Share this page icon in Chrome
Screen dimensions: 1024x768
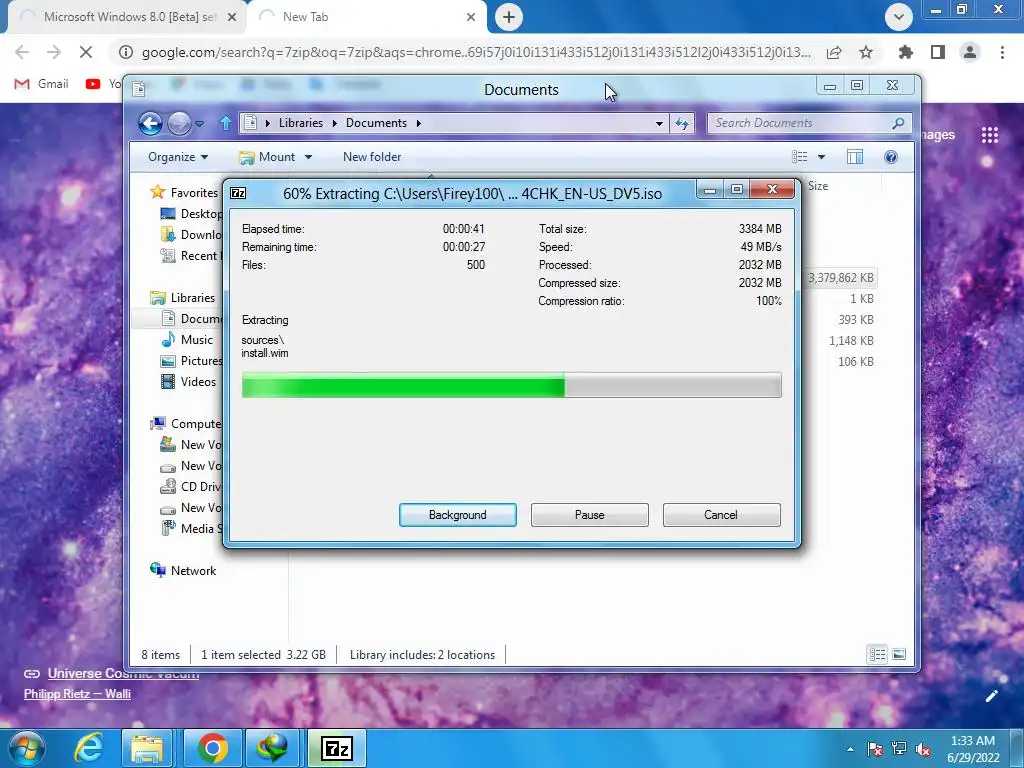(834, 52)
